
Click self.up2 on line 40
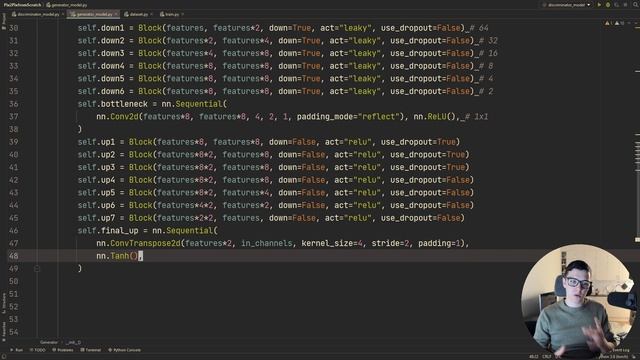96,155
